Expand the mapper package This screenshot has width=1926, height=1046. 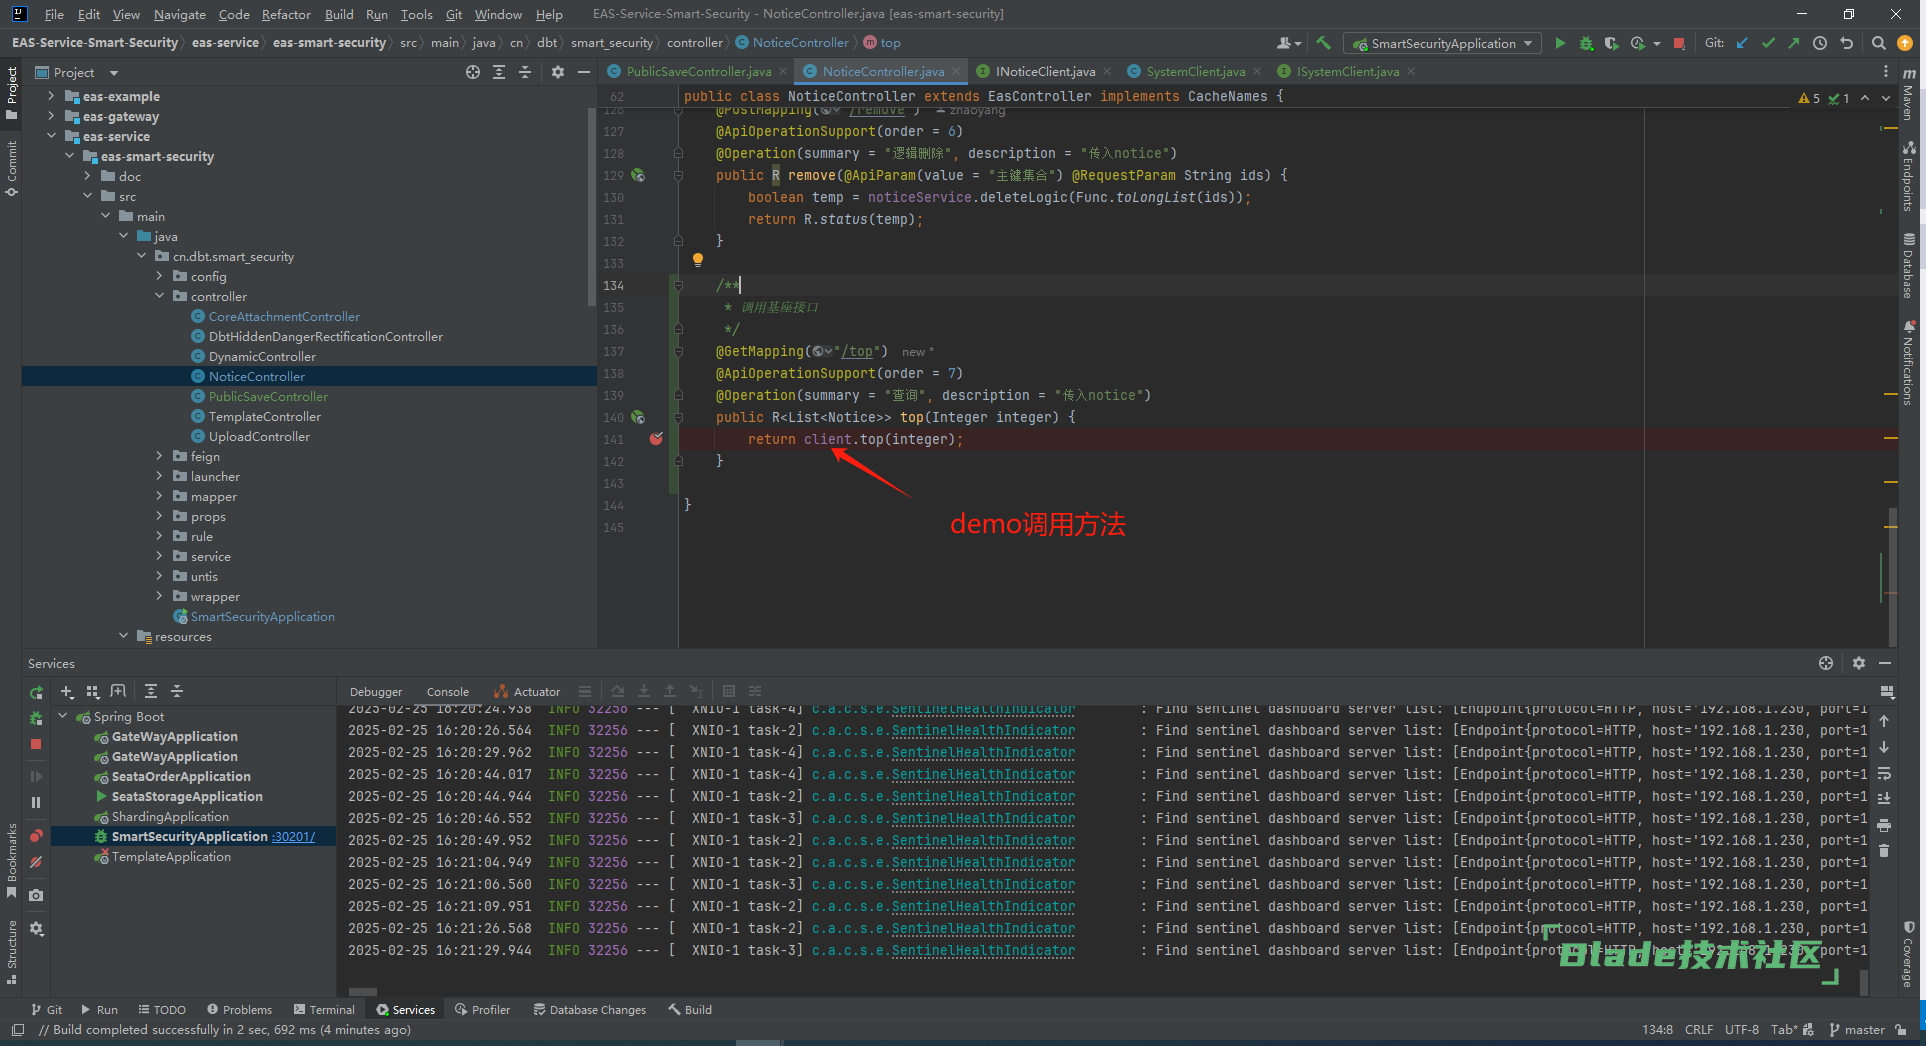[159, 496]
